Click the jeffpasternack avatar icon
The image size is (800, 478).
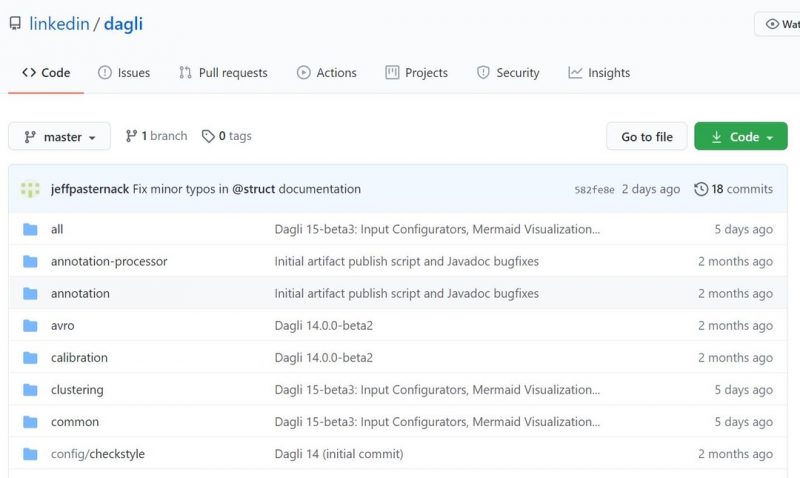30,189
